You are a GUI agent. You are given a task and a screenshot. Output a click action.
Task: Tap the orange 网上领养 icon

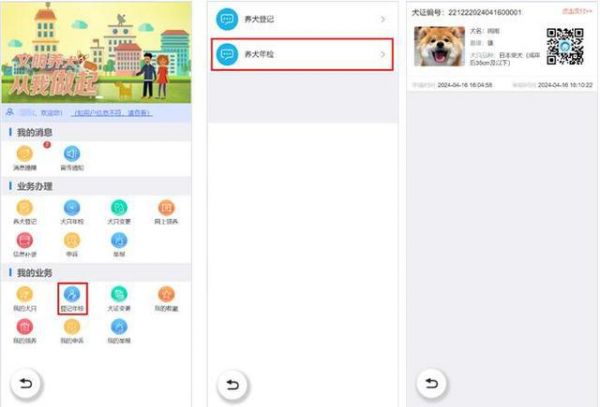(166, 208)
